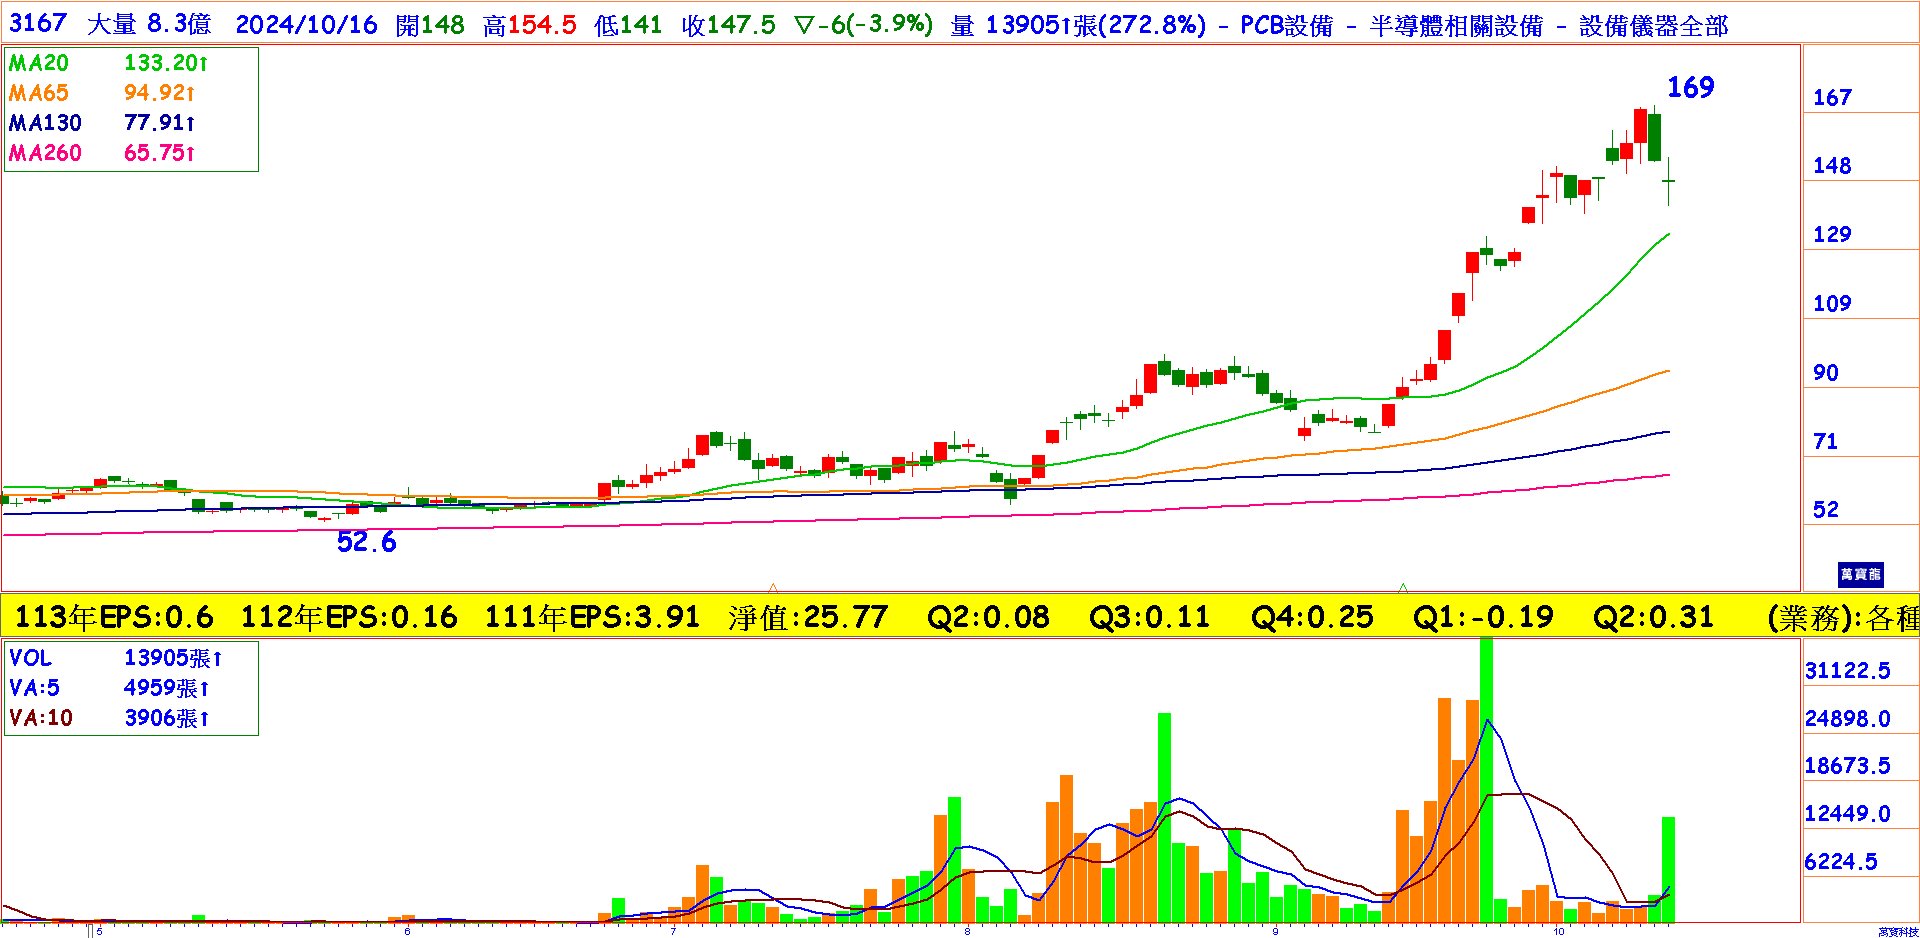
Task: Click the tallest green volume bar
Action: tap(1486, 780)
